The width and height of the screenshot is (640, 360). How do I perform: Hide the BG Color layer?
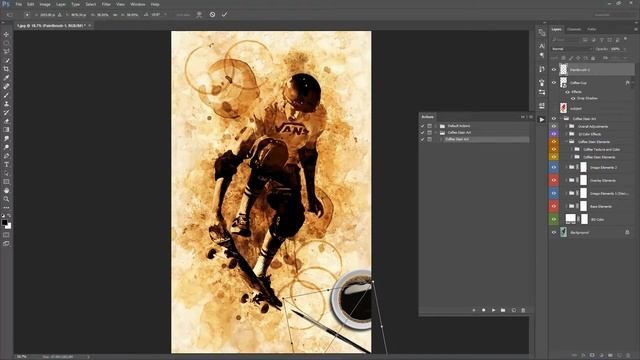[x=554, y=219]
